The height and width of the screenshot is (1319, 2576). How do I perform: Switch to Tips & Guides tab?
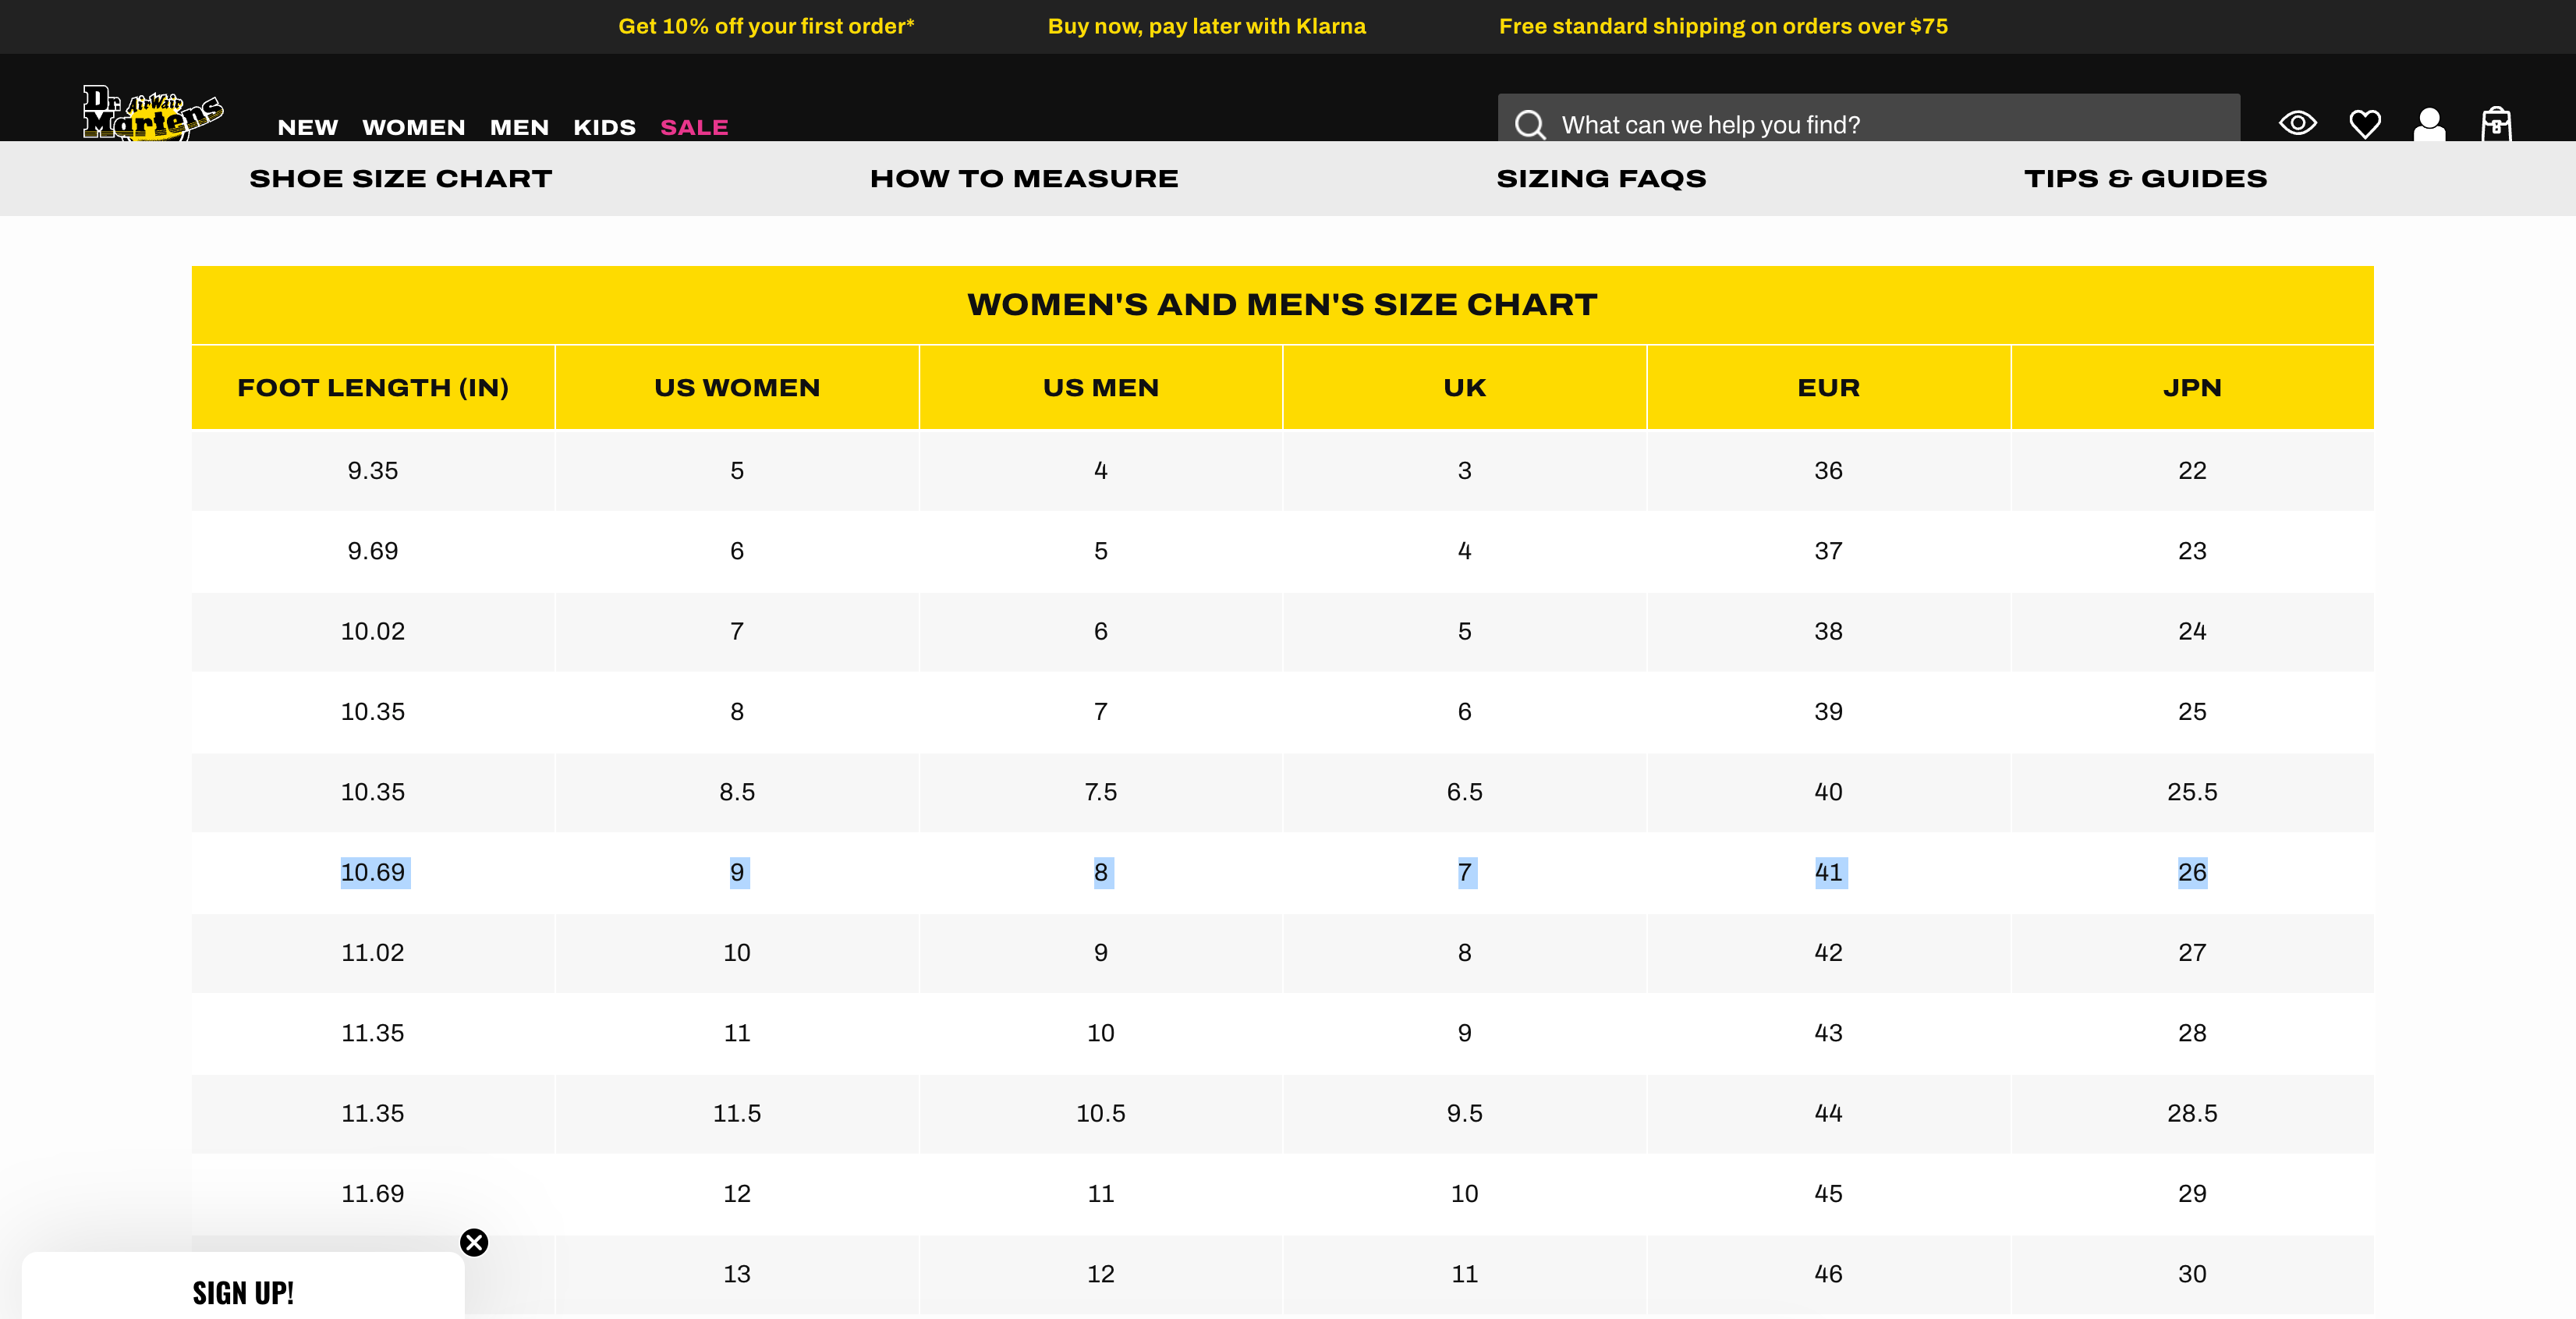[x=2145, y=178]
